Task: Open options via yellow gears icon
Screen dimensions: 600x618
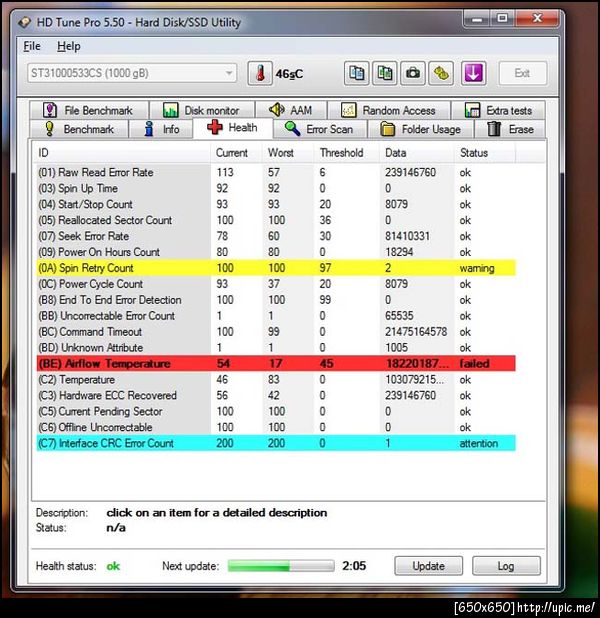Action: [441, 73]
